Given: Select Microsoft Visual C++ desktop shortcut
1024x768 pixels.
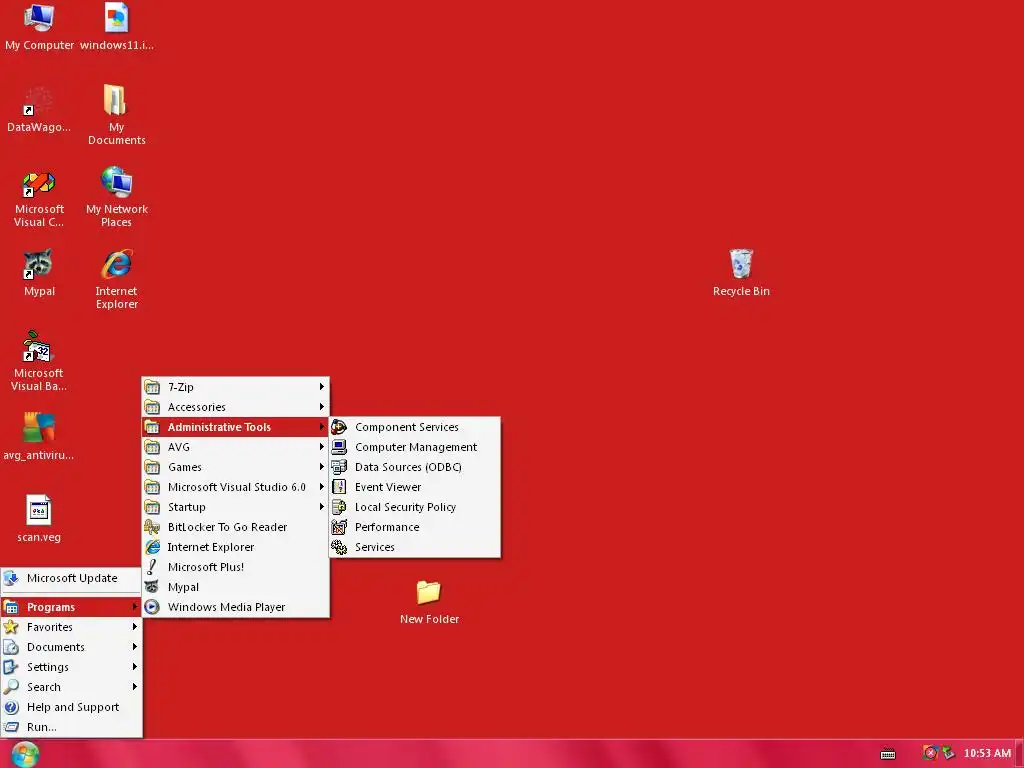Looking at the screenshot, I should pyautogui.click(x=39, y=198).
